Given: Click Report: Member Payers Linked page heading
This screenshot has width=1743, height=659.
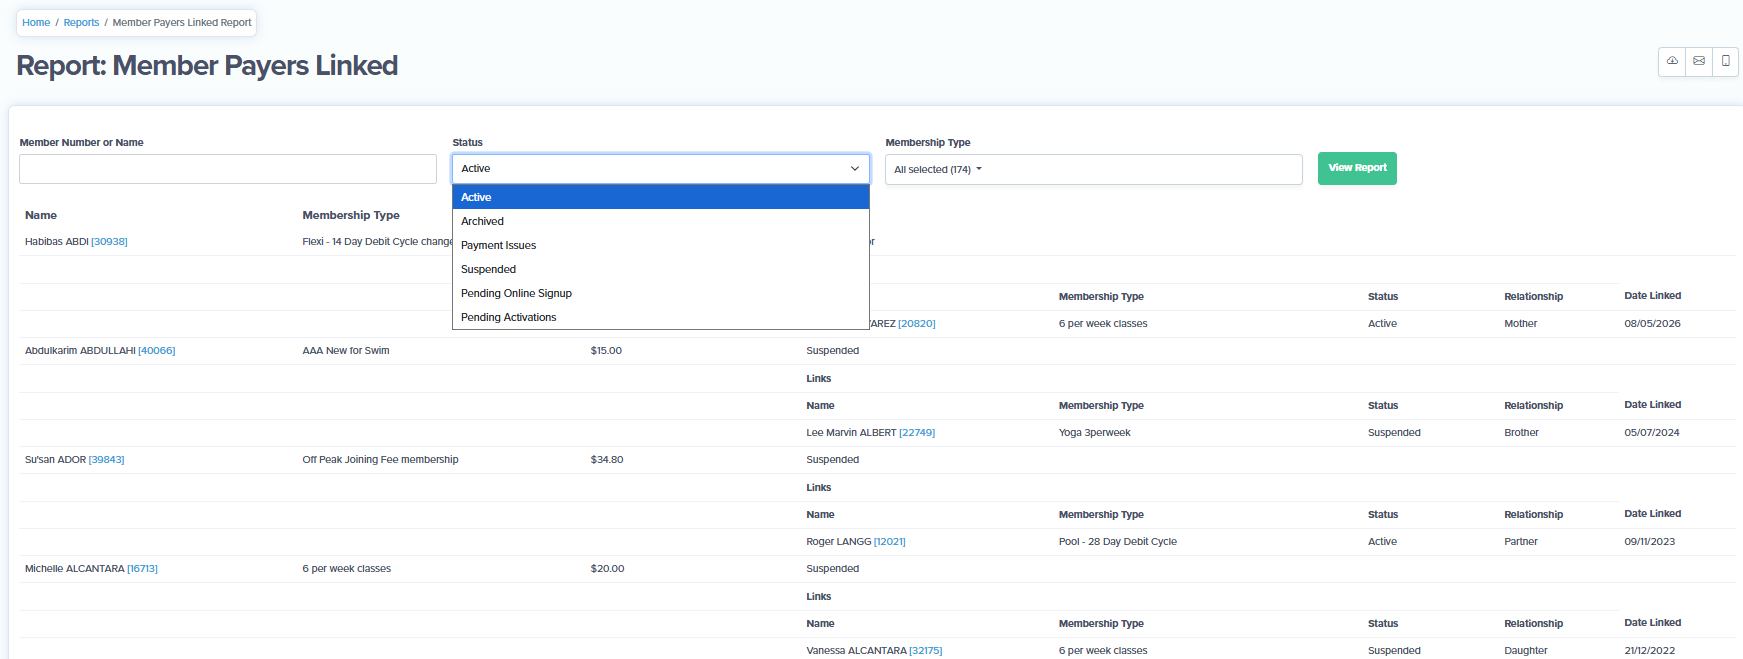Looking at the screenshot, I should pos(207,65).
